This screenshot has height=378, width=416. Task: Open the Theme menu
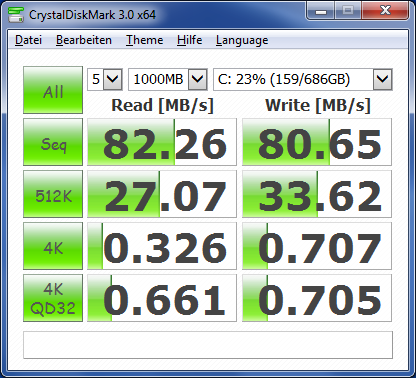tap(144, 40)
